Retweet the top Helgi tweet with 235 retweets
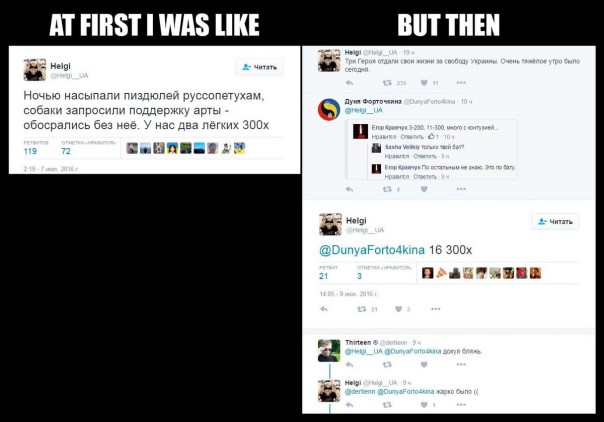The width and height of the screenshot is (604, 422). point(387,83)
